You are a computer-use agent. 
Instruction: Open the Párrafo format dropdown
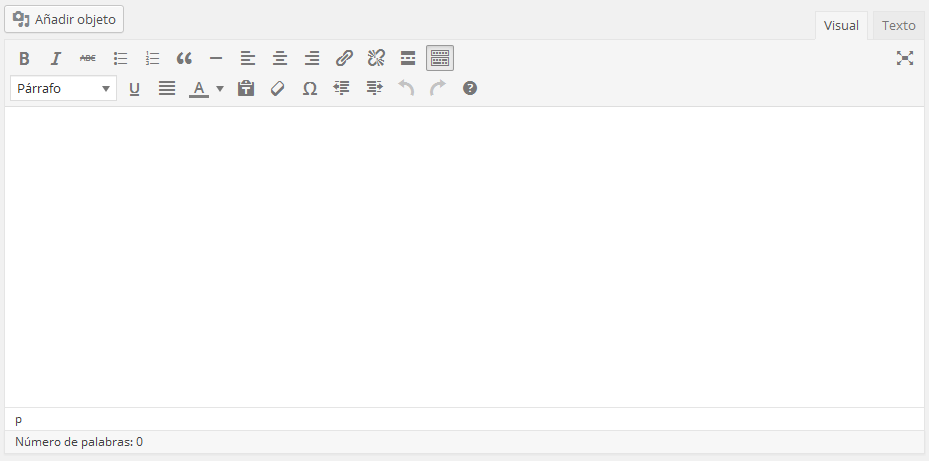(x=63, y=88)
